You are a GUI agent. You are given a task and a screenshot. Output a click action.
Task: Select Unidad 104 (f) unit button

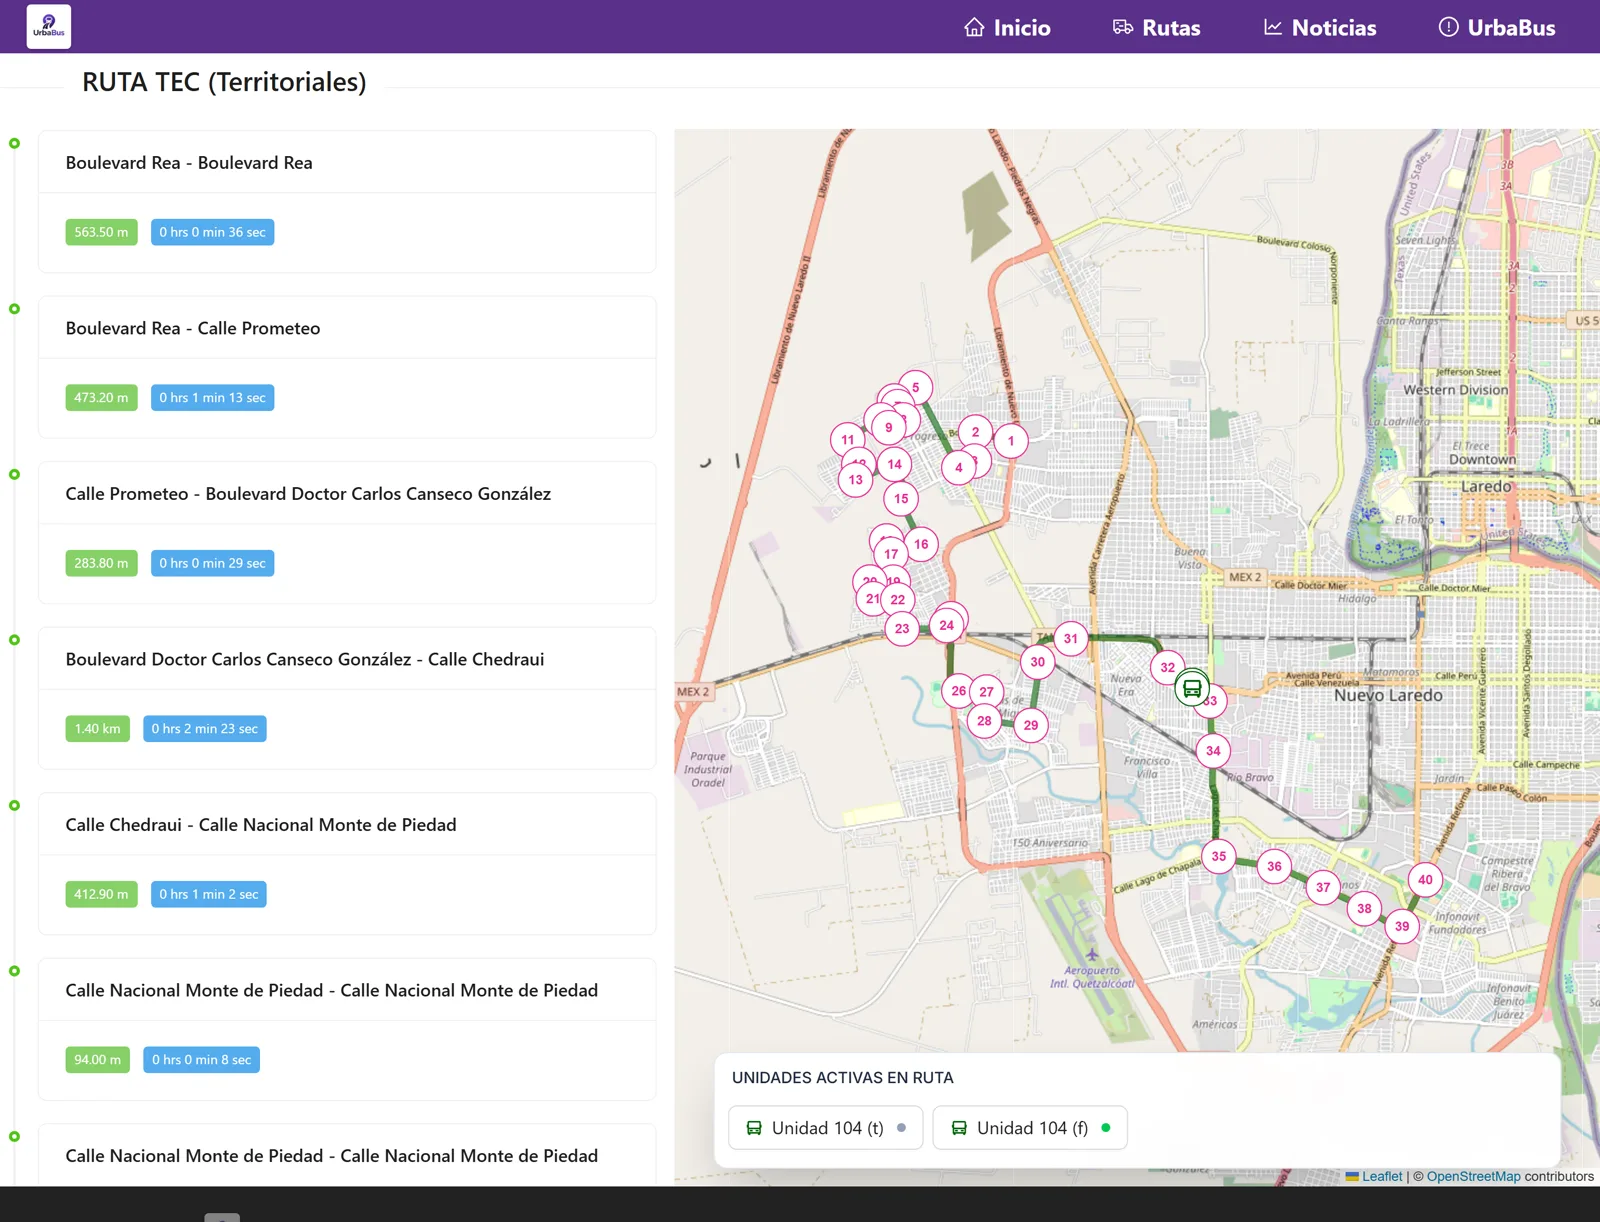coord(1030,1128)
